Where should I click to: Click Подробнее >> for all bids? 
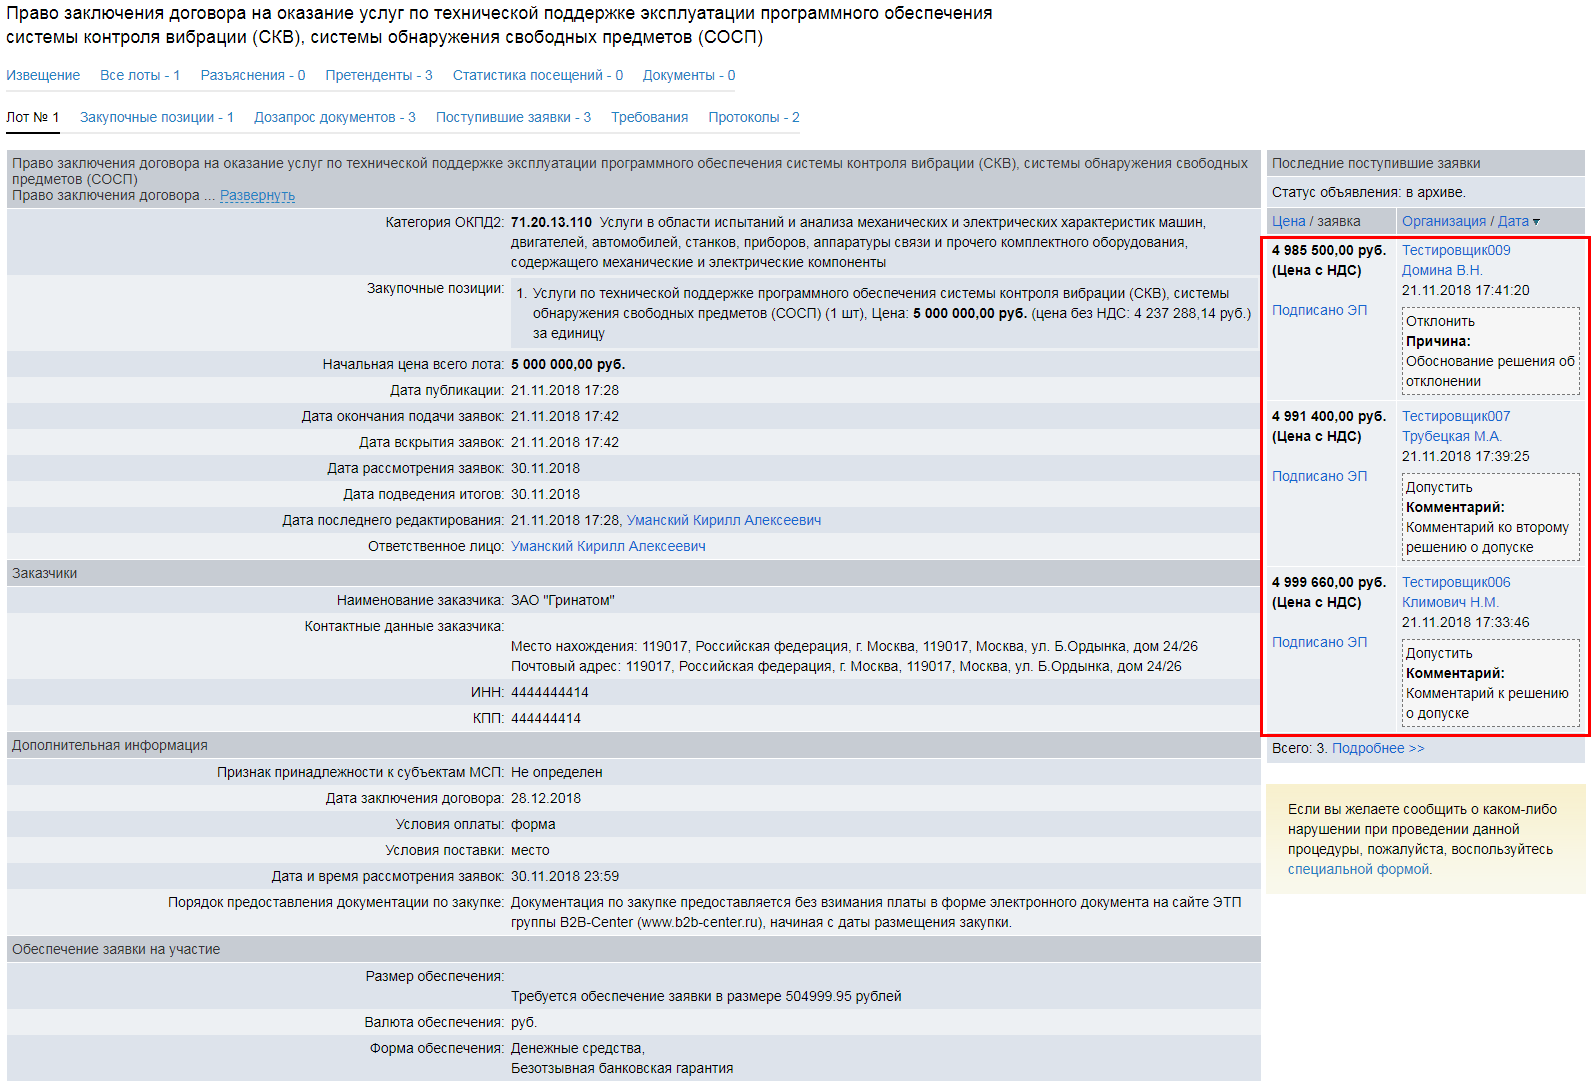[x=1377, y=749]
